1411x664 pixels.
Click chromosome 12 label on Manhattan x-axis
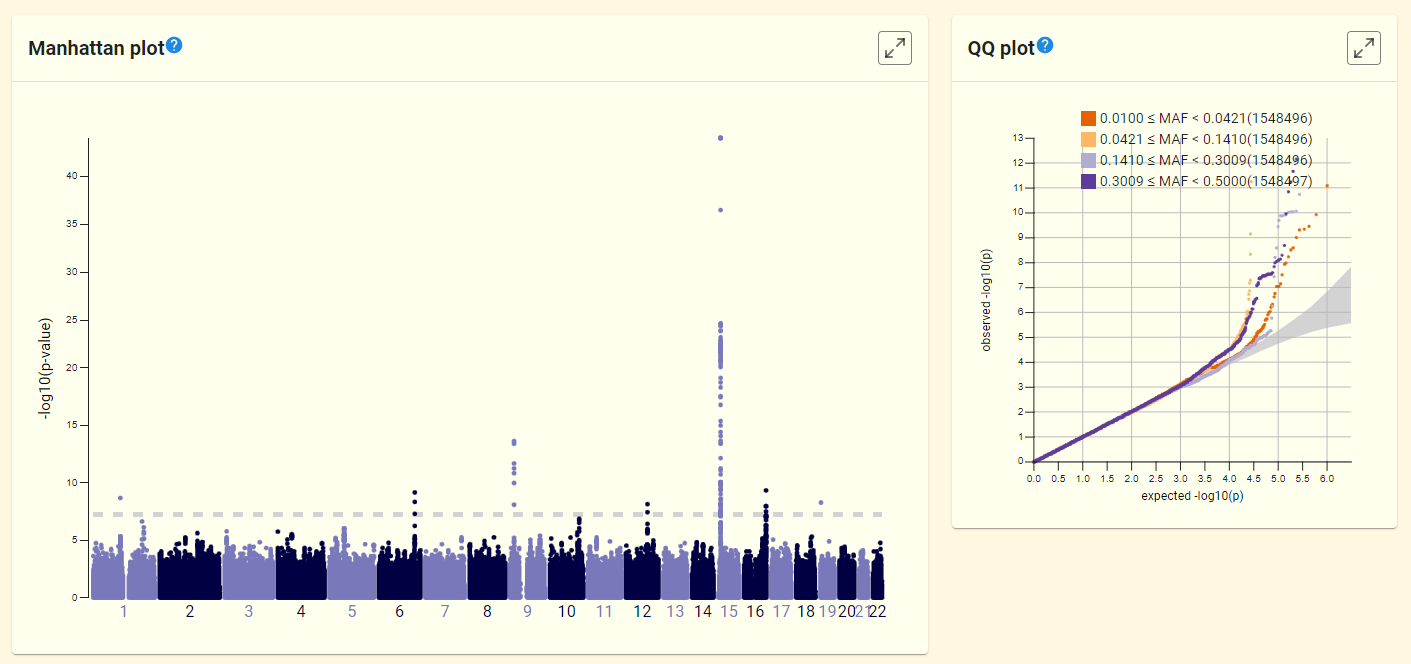tap(642, 611)
